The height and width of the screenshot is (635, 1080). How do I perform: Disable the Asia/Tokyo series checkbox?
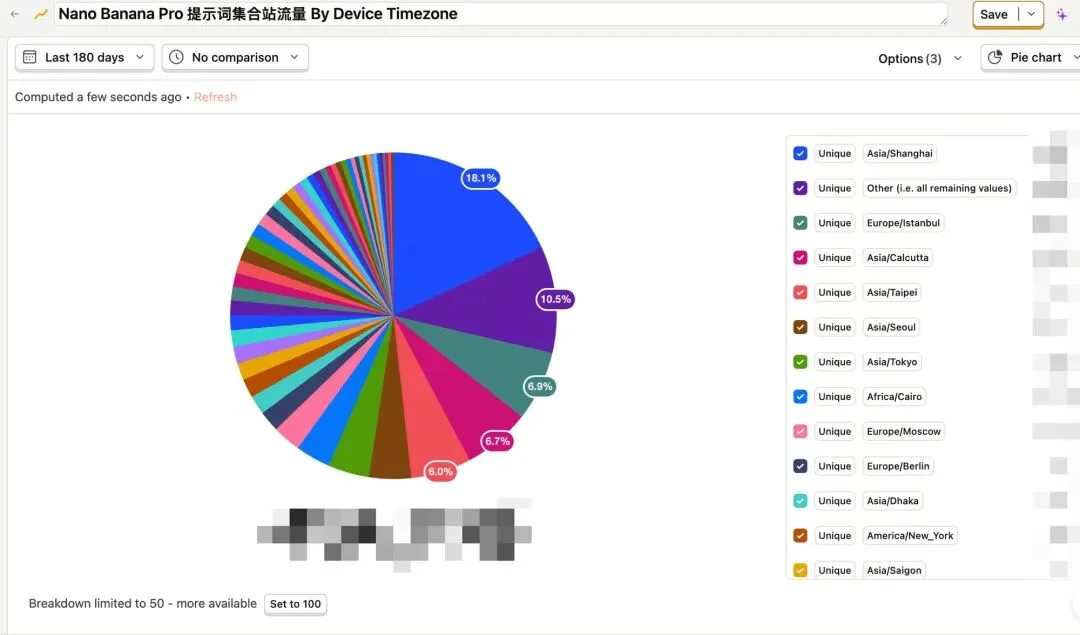(x=800, y=362)
